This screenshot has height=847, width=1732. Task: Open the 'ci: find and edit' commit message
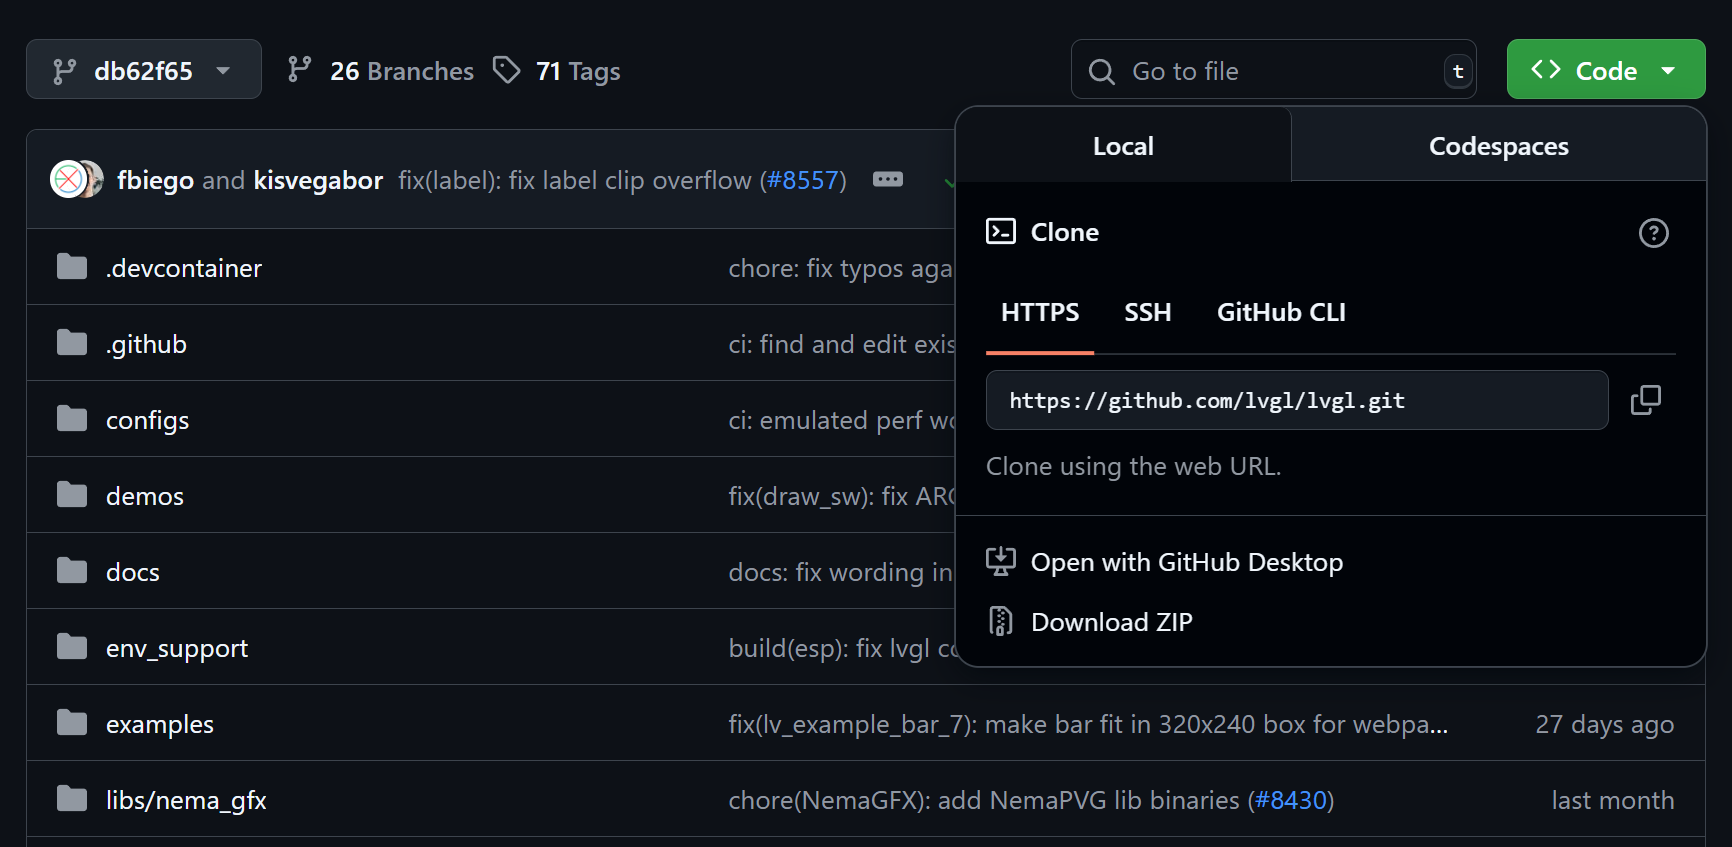(841, 344)
